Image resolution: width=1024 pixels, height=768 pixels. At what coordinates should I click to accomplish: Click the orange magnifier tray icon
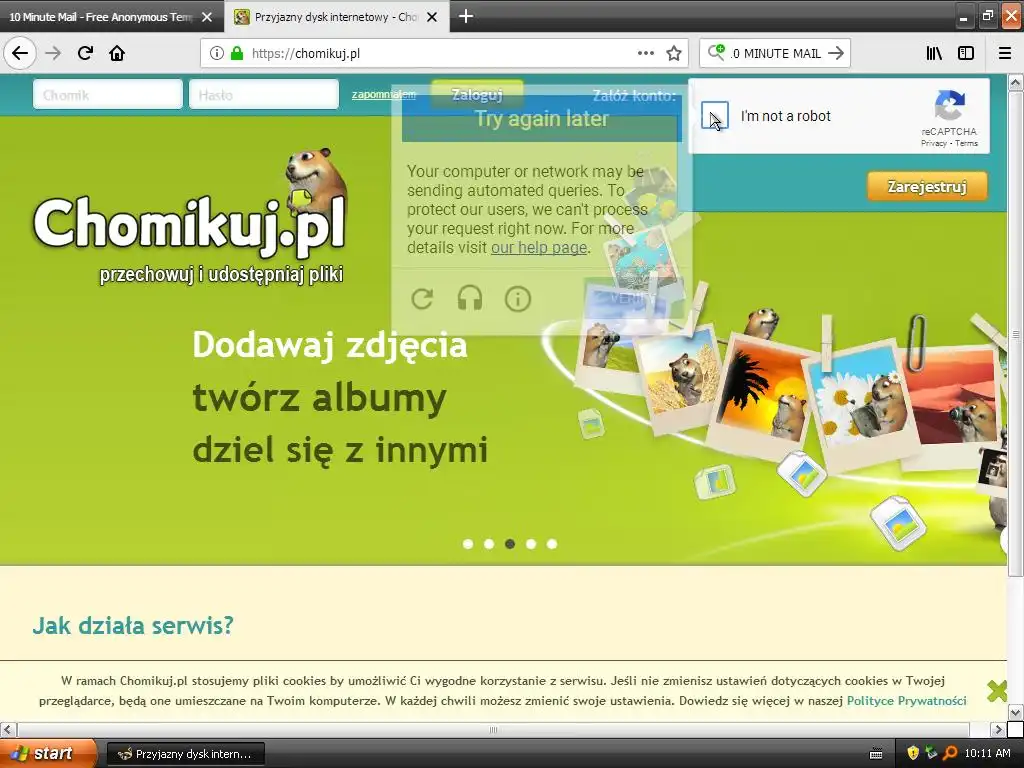coord(950,754)
